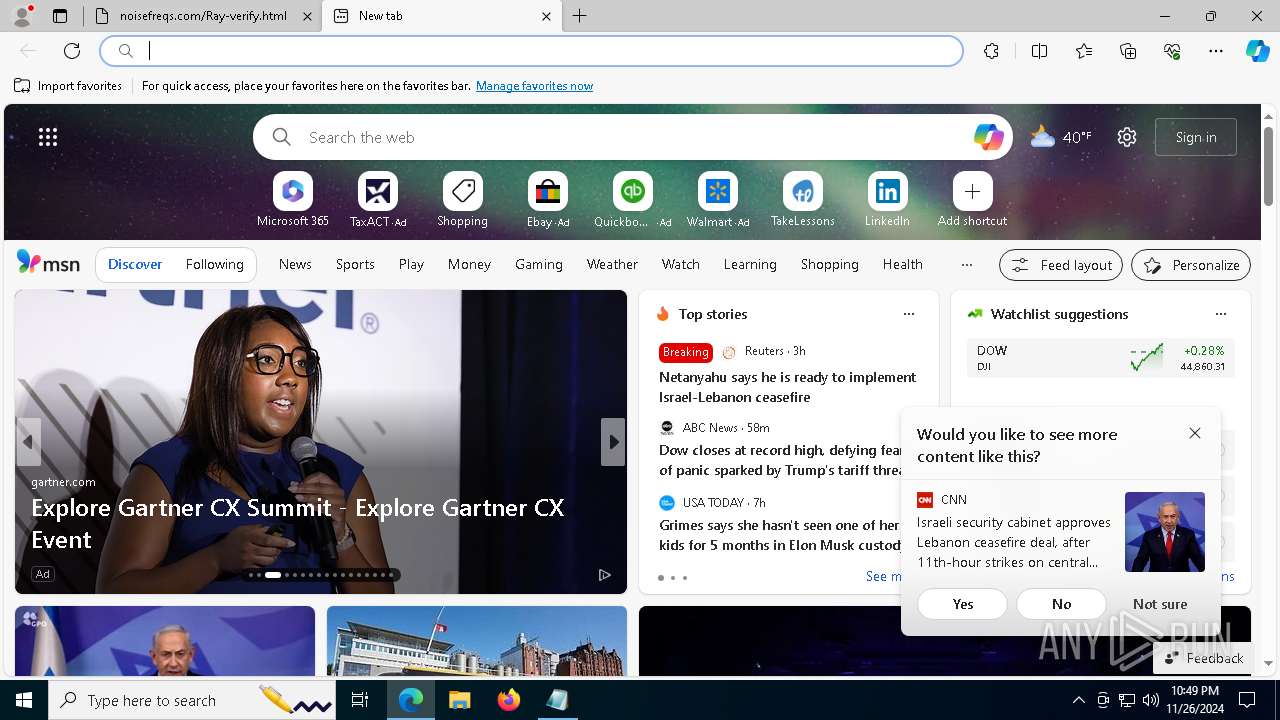Click the Personalize button

pyautogui.click(x=1191, y=265)
